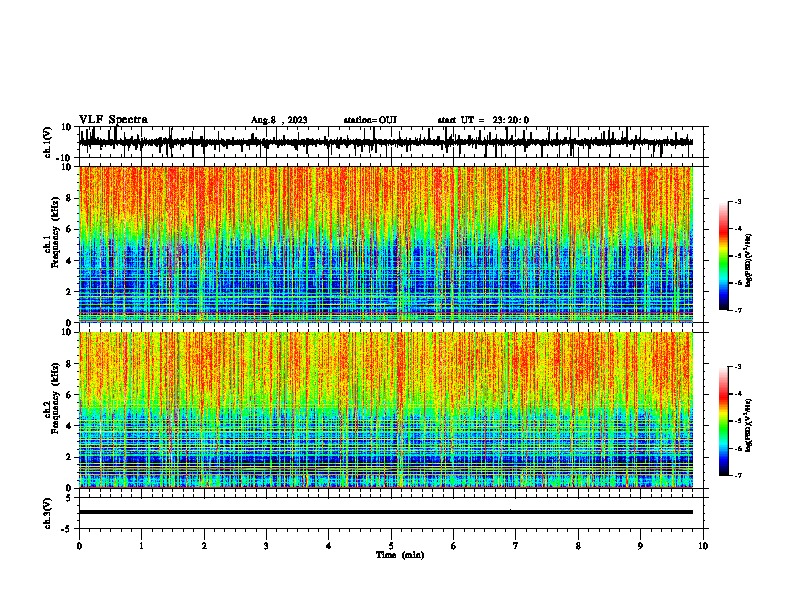Click time axis tick label '1'
This screenshot has width=792, height=612.
141,546
